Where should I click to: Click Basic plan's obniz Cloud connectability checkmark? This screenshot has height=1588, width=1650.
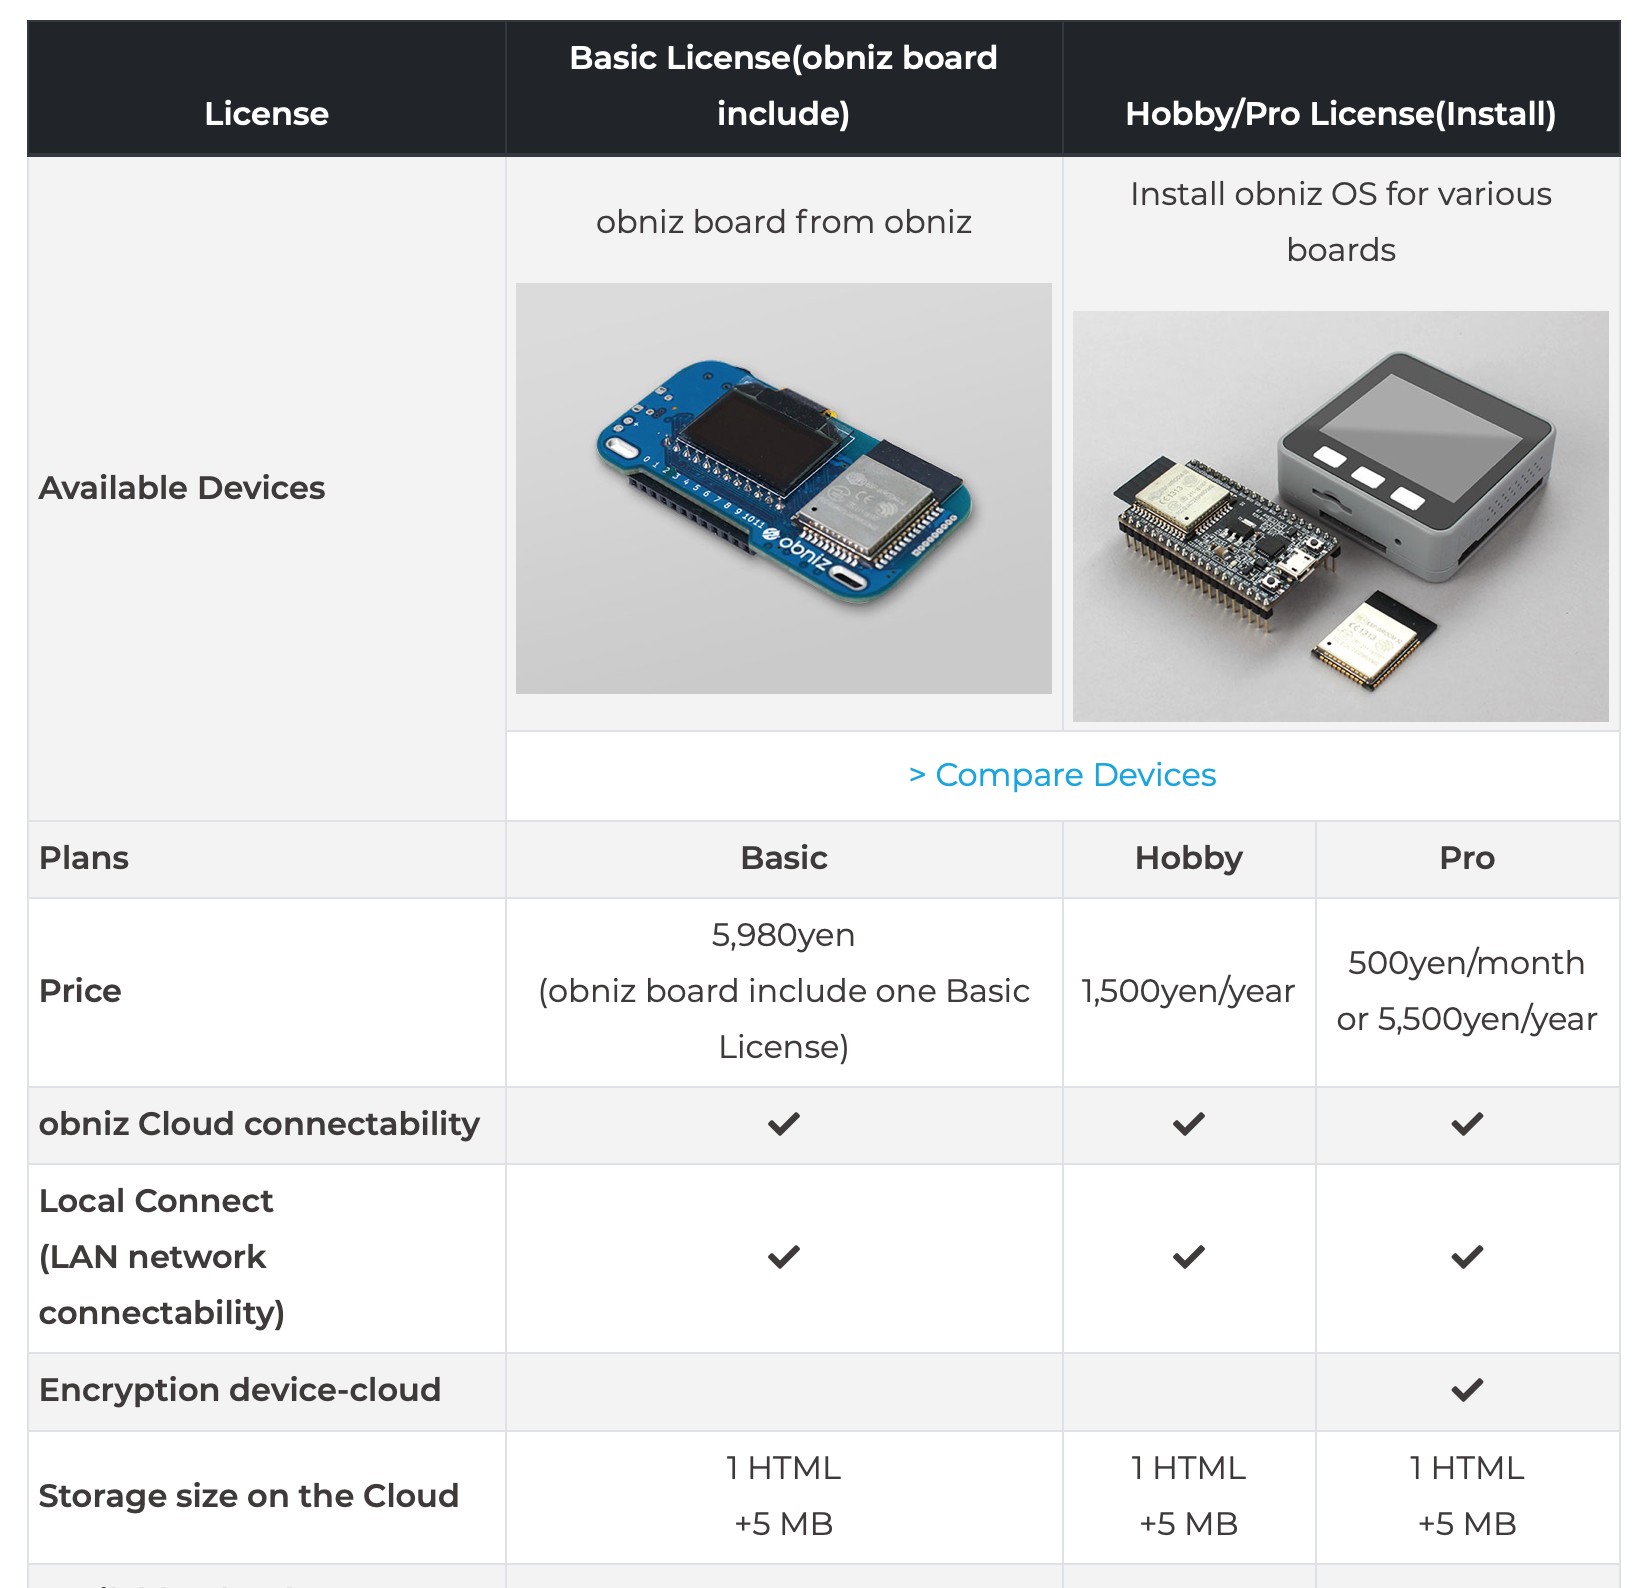(784, 1124)
